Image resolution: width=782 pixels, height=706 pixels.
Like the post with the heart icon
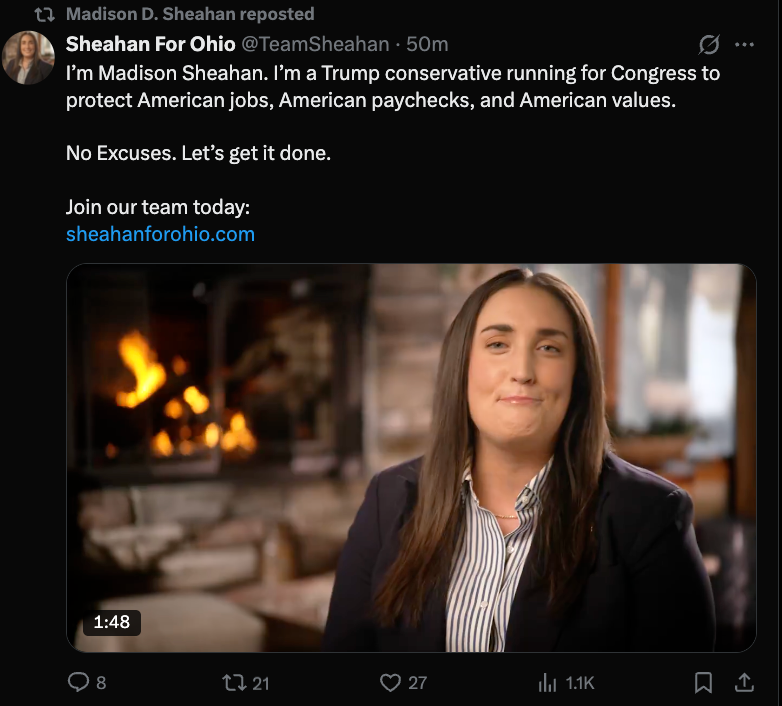click(x=390, y=682)
